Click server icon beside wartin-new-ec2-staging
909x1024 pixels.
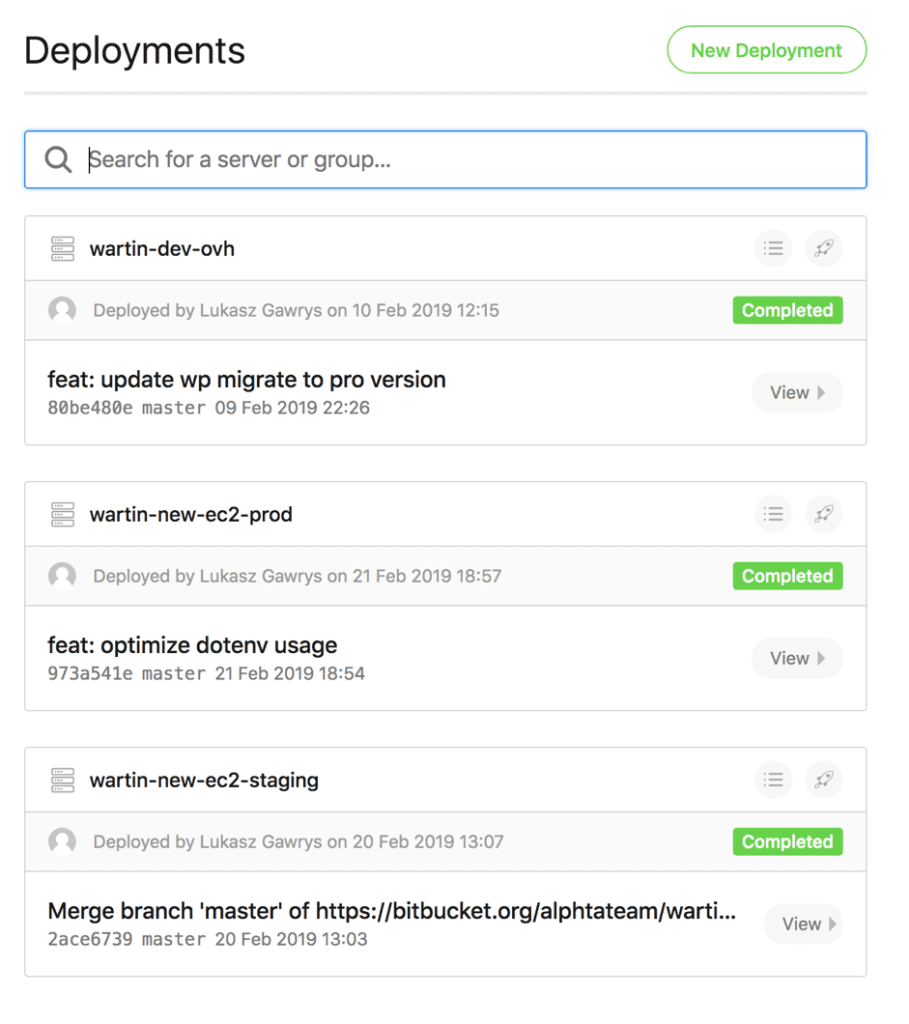(x=63, y=780)
